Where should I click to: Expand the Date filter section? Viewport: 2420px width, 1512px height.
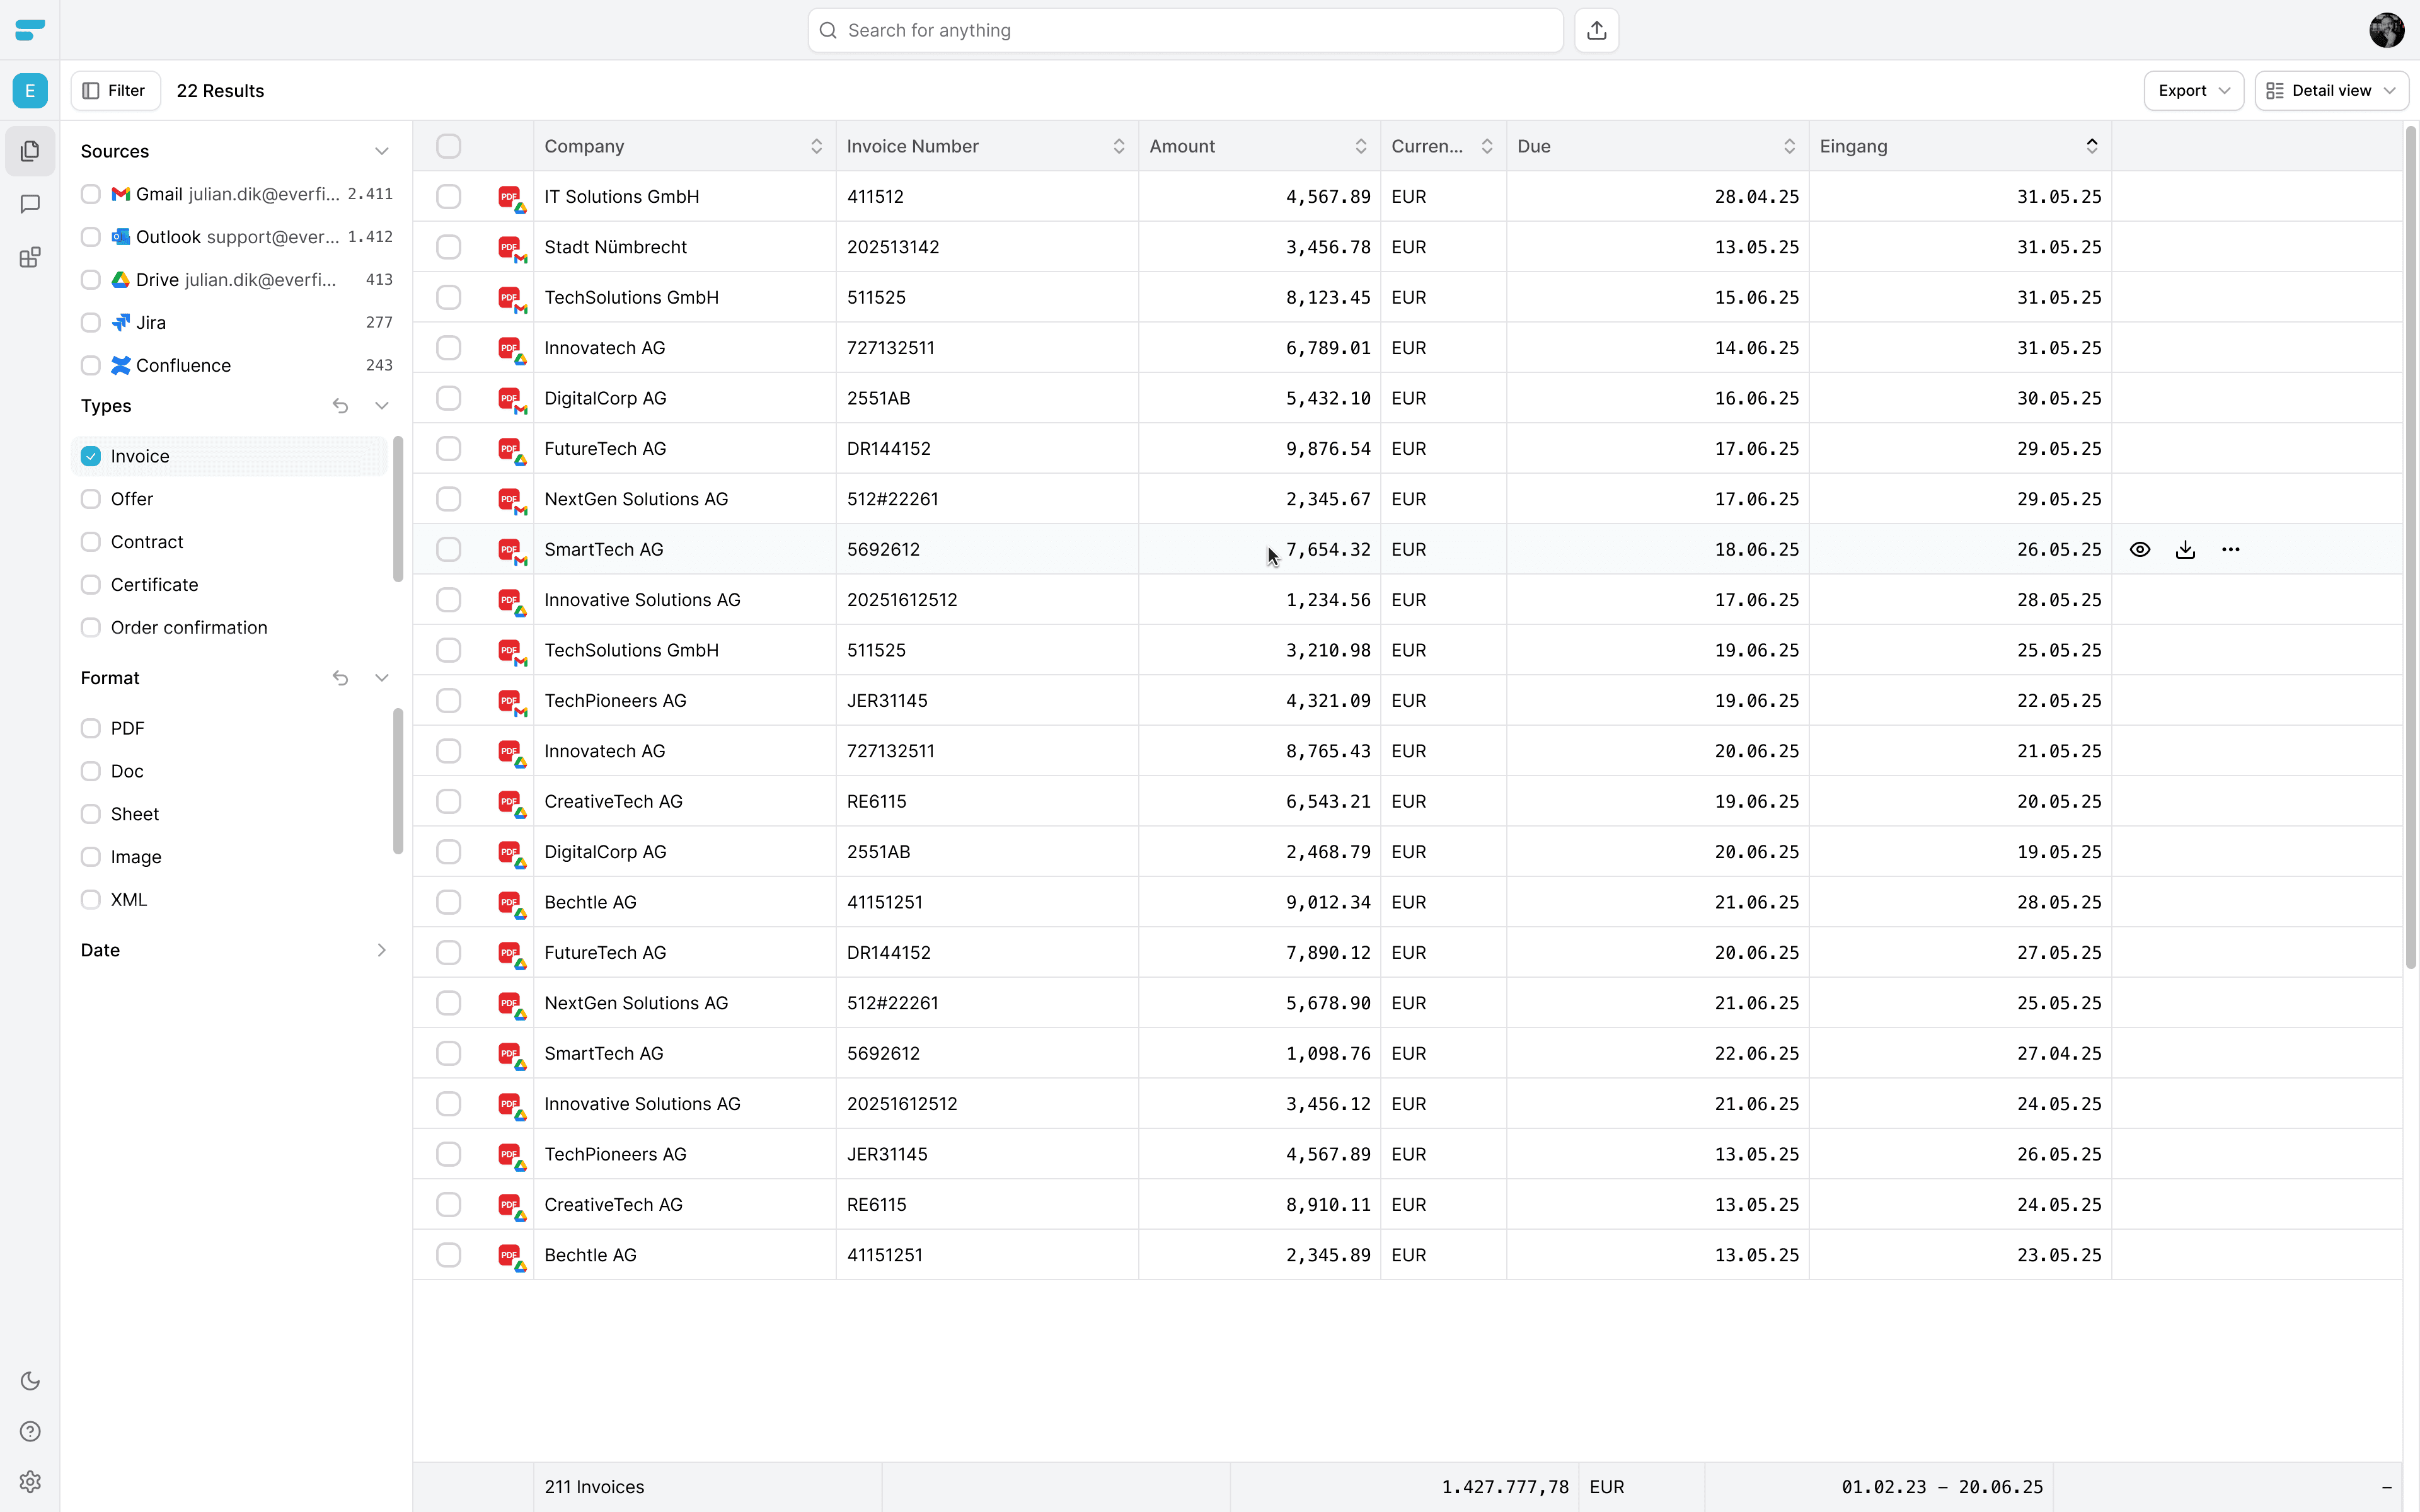(381, 950)
